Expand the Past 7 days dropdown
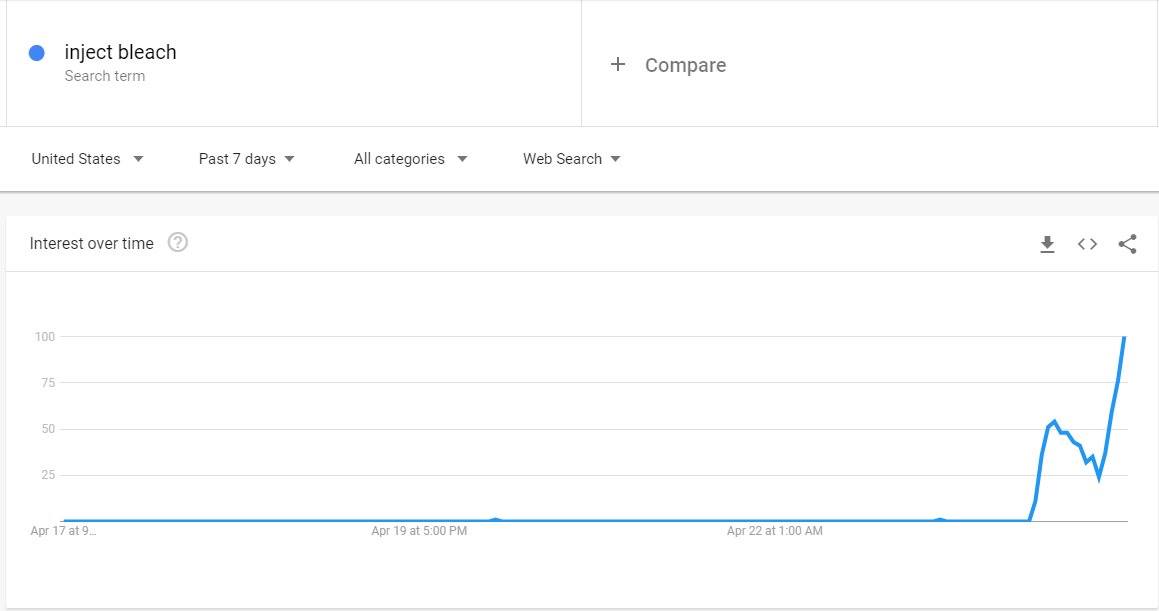 [246, 159]
